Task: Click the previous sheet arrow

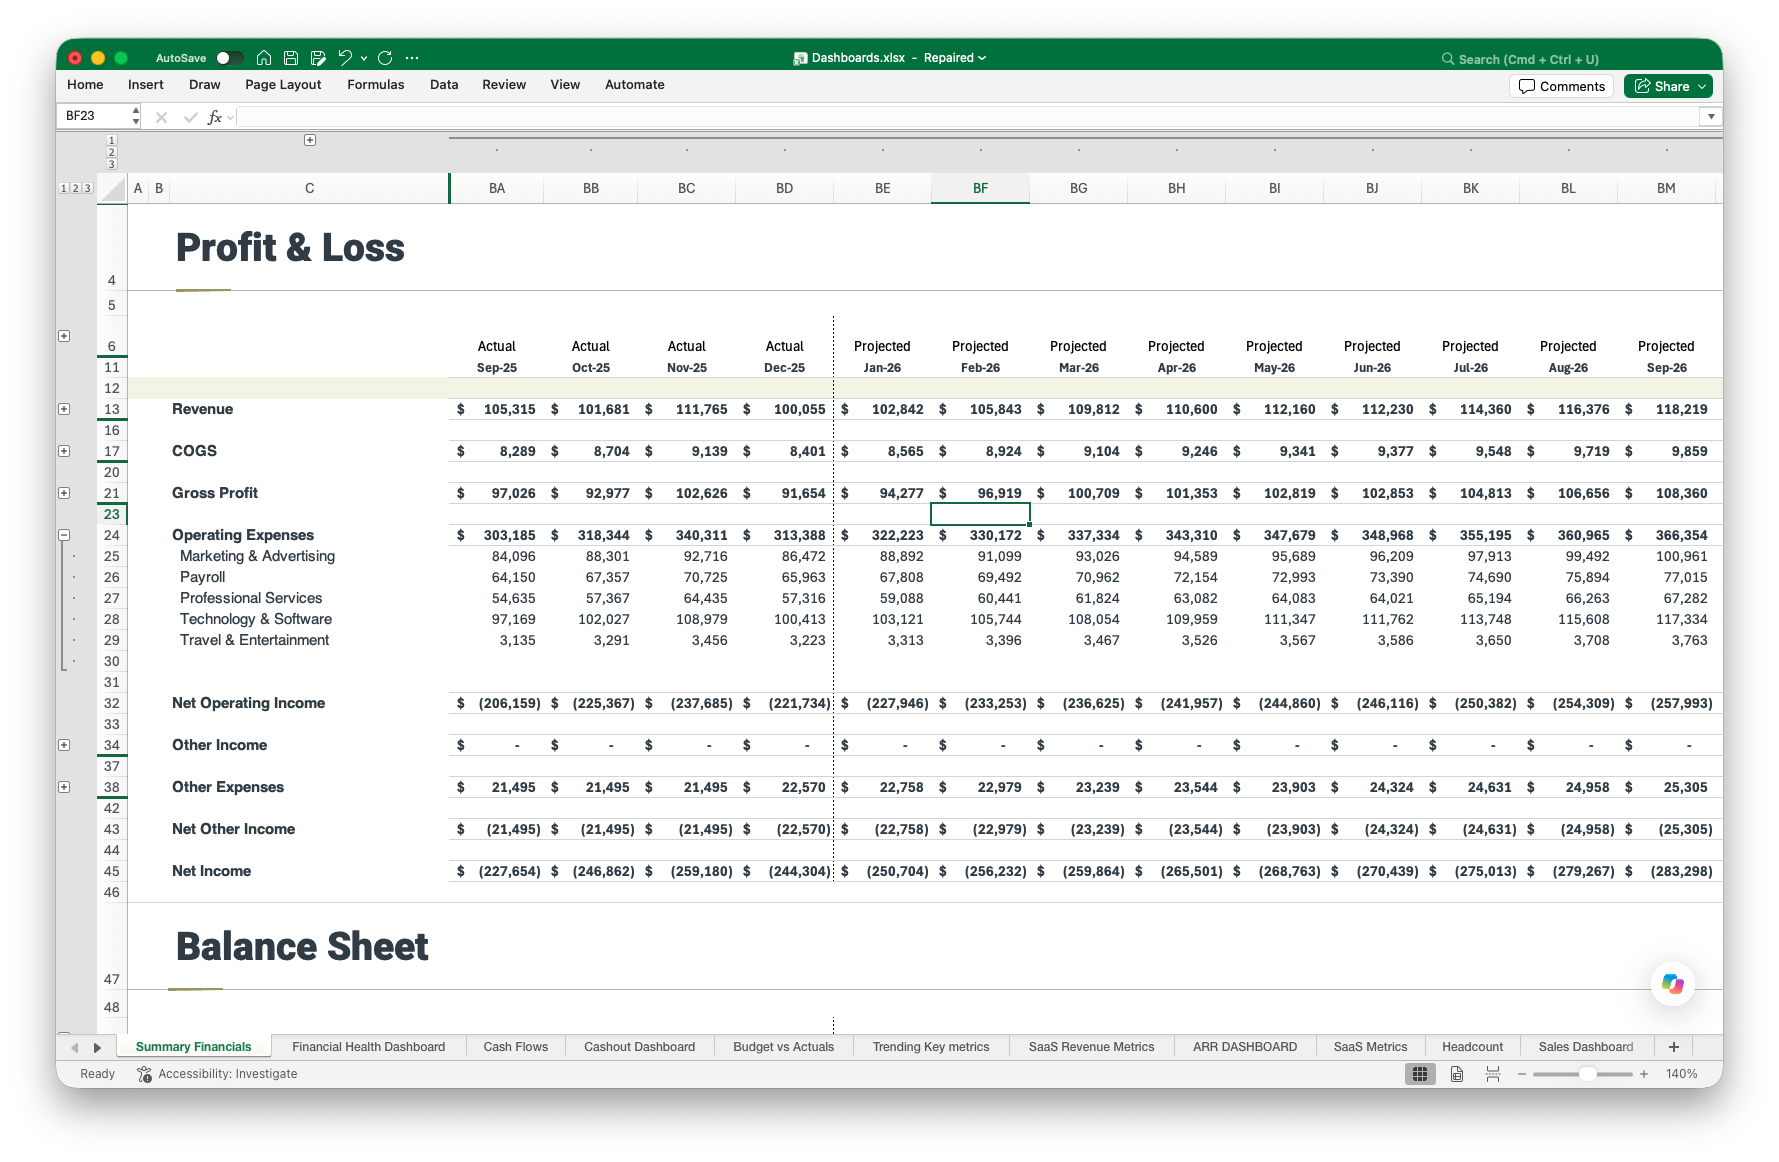Action: click(x=74, y=1047)
